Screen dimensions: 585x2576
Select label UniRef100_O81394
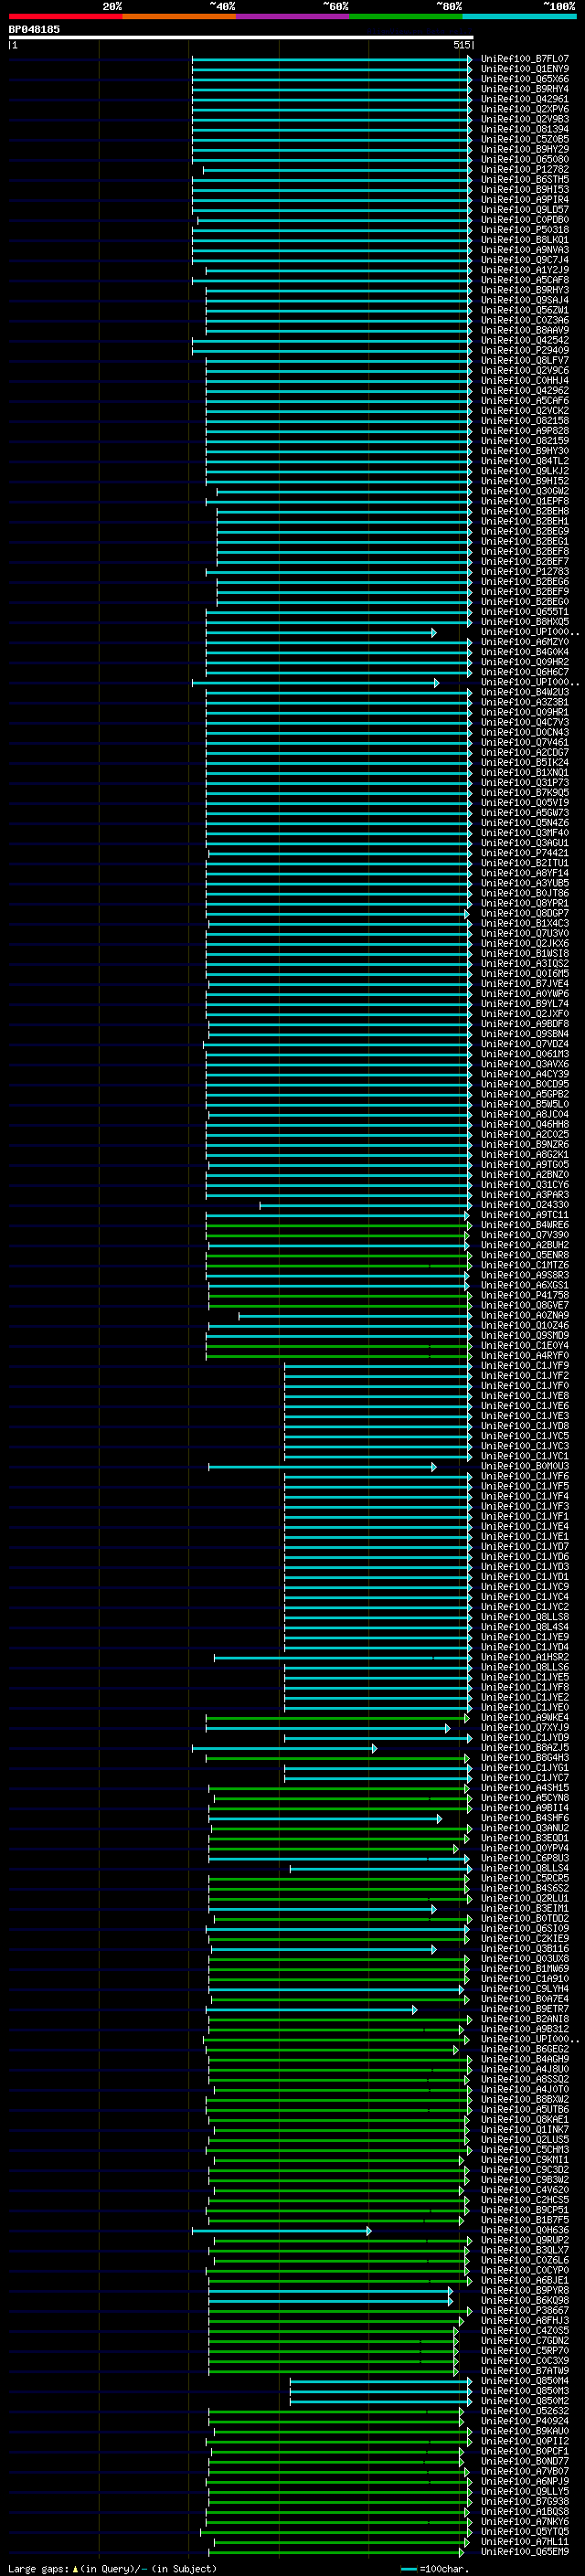[x=525, y=129]
